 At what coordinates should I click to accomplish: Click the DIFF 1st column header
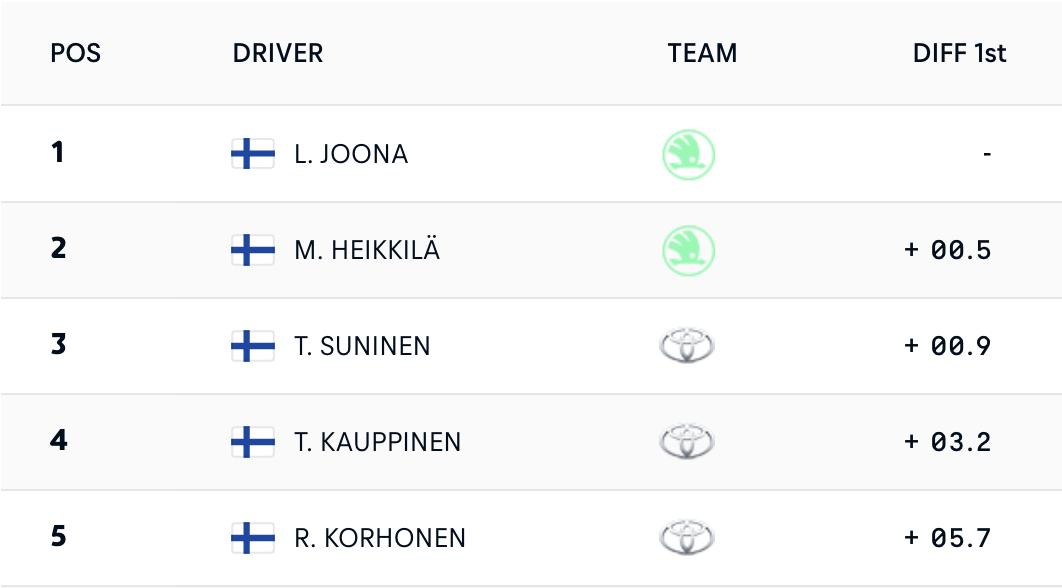(x=959, y=53)
